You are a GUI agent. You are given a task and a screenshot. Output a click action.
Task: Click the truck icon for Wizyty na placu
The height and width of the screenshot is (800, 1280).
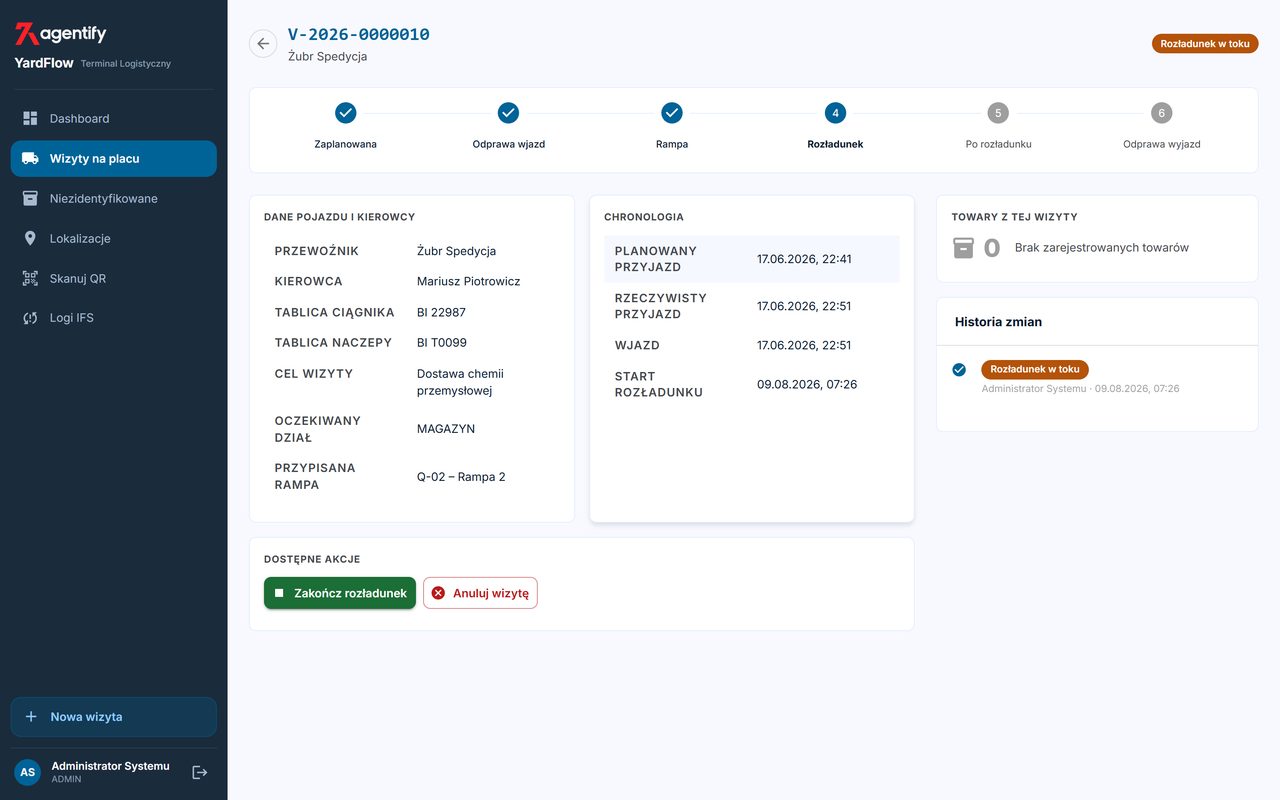tap(30, 158)
